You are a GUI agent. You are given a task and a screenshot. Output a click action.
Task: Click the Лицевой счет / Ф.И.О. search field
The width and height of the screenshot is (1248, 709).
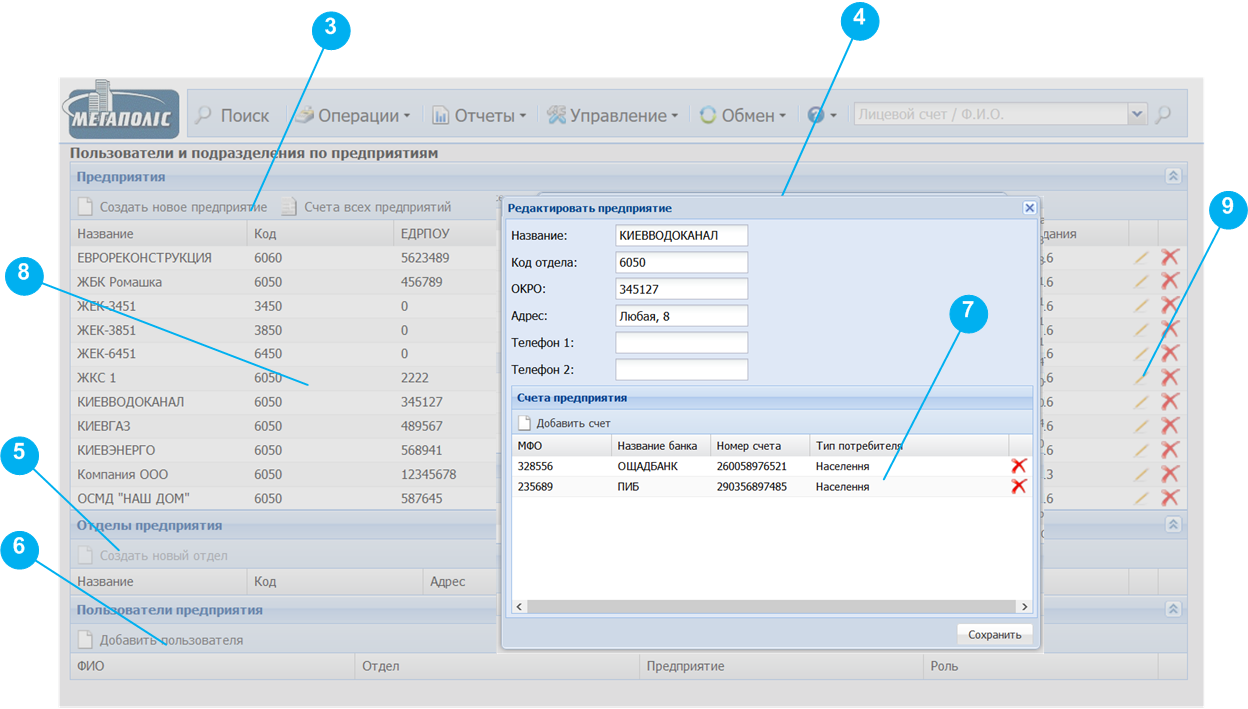990,115
